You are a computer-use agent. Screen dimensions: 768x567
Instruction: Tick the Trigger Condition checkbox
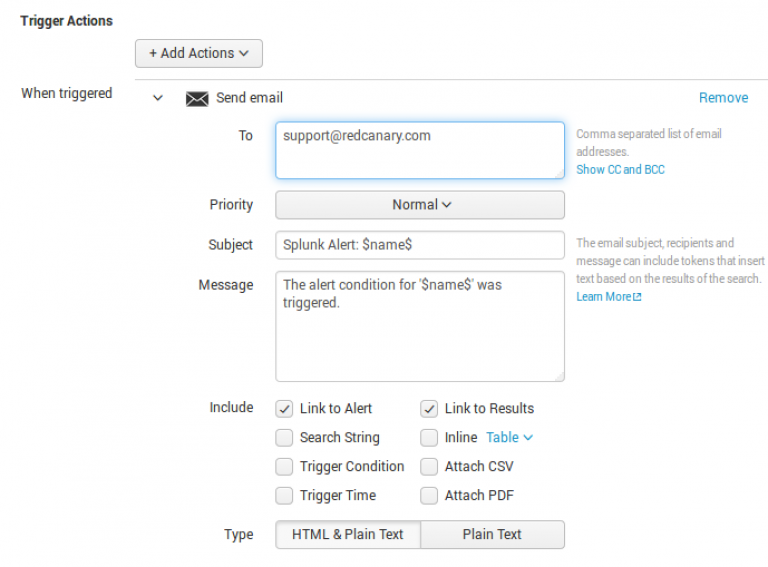point(285,466)
